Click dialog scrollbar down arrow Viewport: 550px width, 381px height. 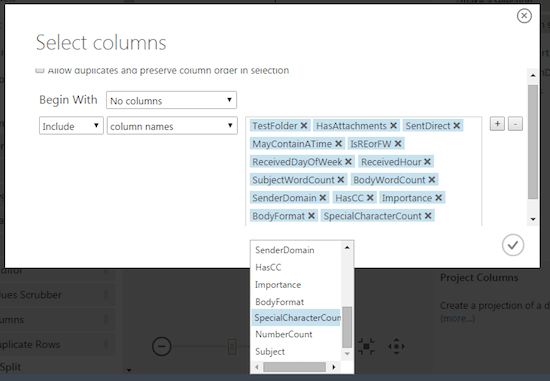[x=533, y=219]
